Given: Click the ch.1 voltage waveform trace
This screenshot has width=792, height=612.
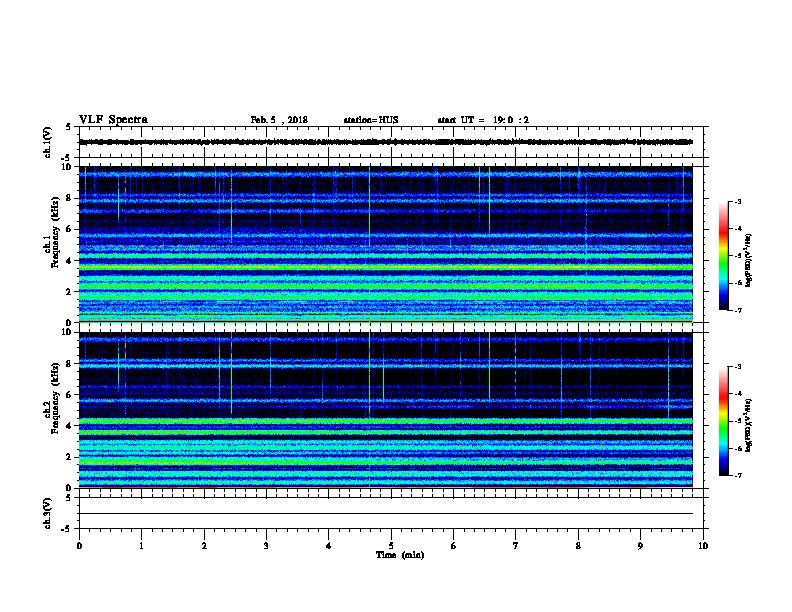Looking at the screenshot, I should click(x=386, y=142).
